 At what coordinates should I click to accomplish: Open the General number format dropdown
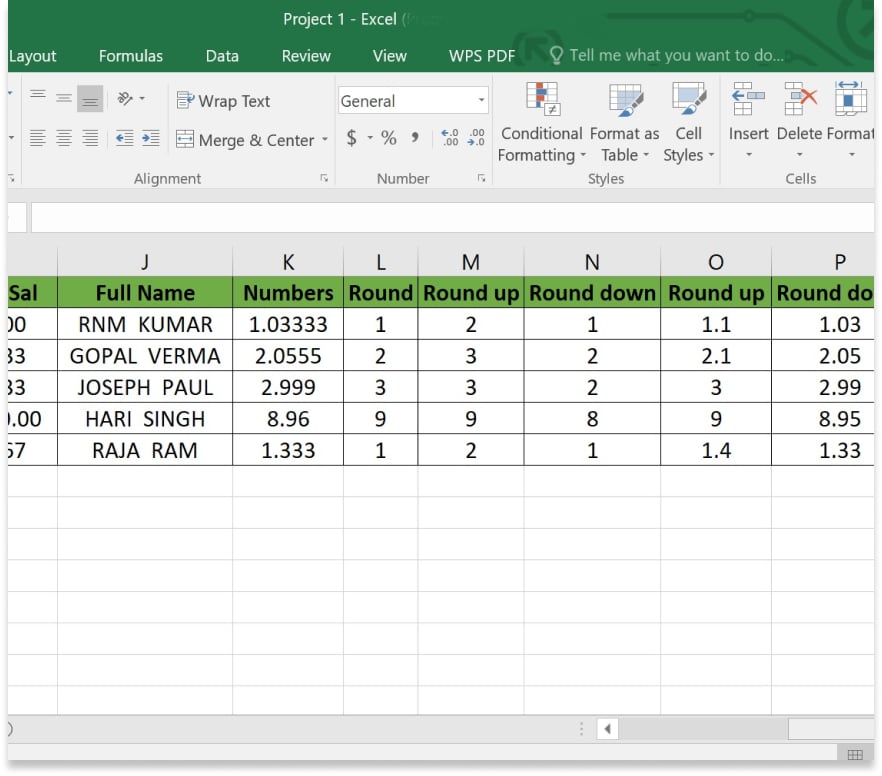point(481,101)
